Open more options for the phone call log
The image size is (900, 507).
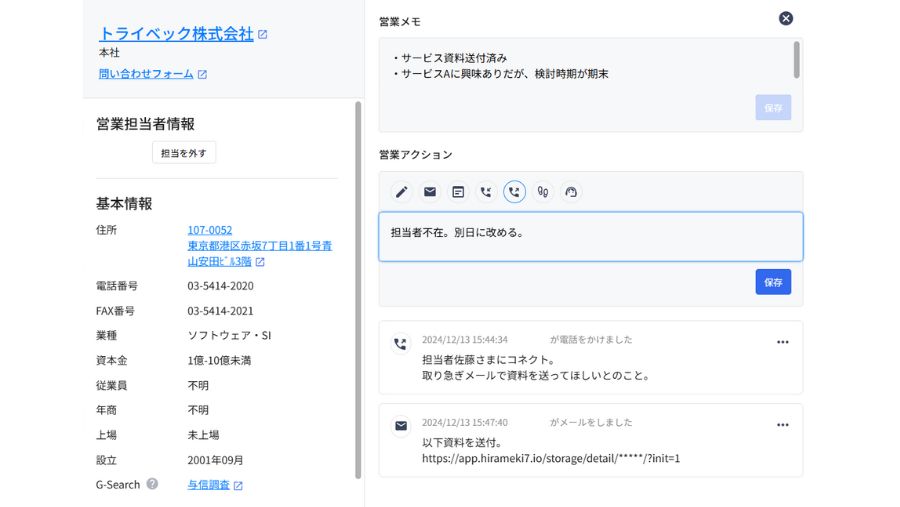tap(782, 342)
